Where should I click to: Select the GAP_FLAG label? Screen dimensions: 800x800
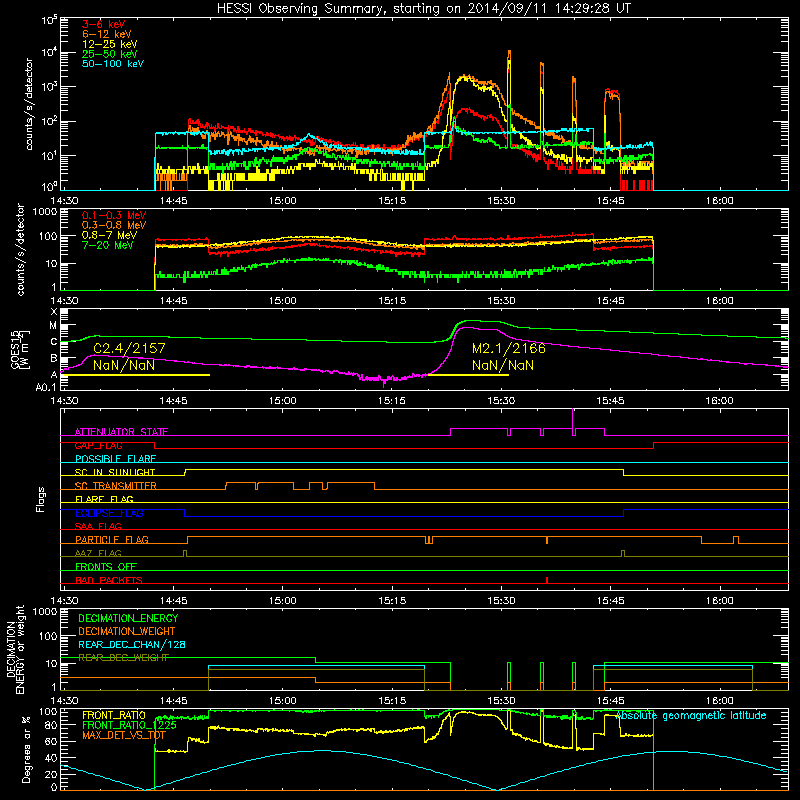click(x=98, y=445)
